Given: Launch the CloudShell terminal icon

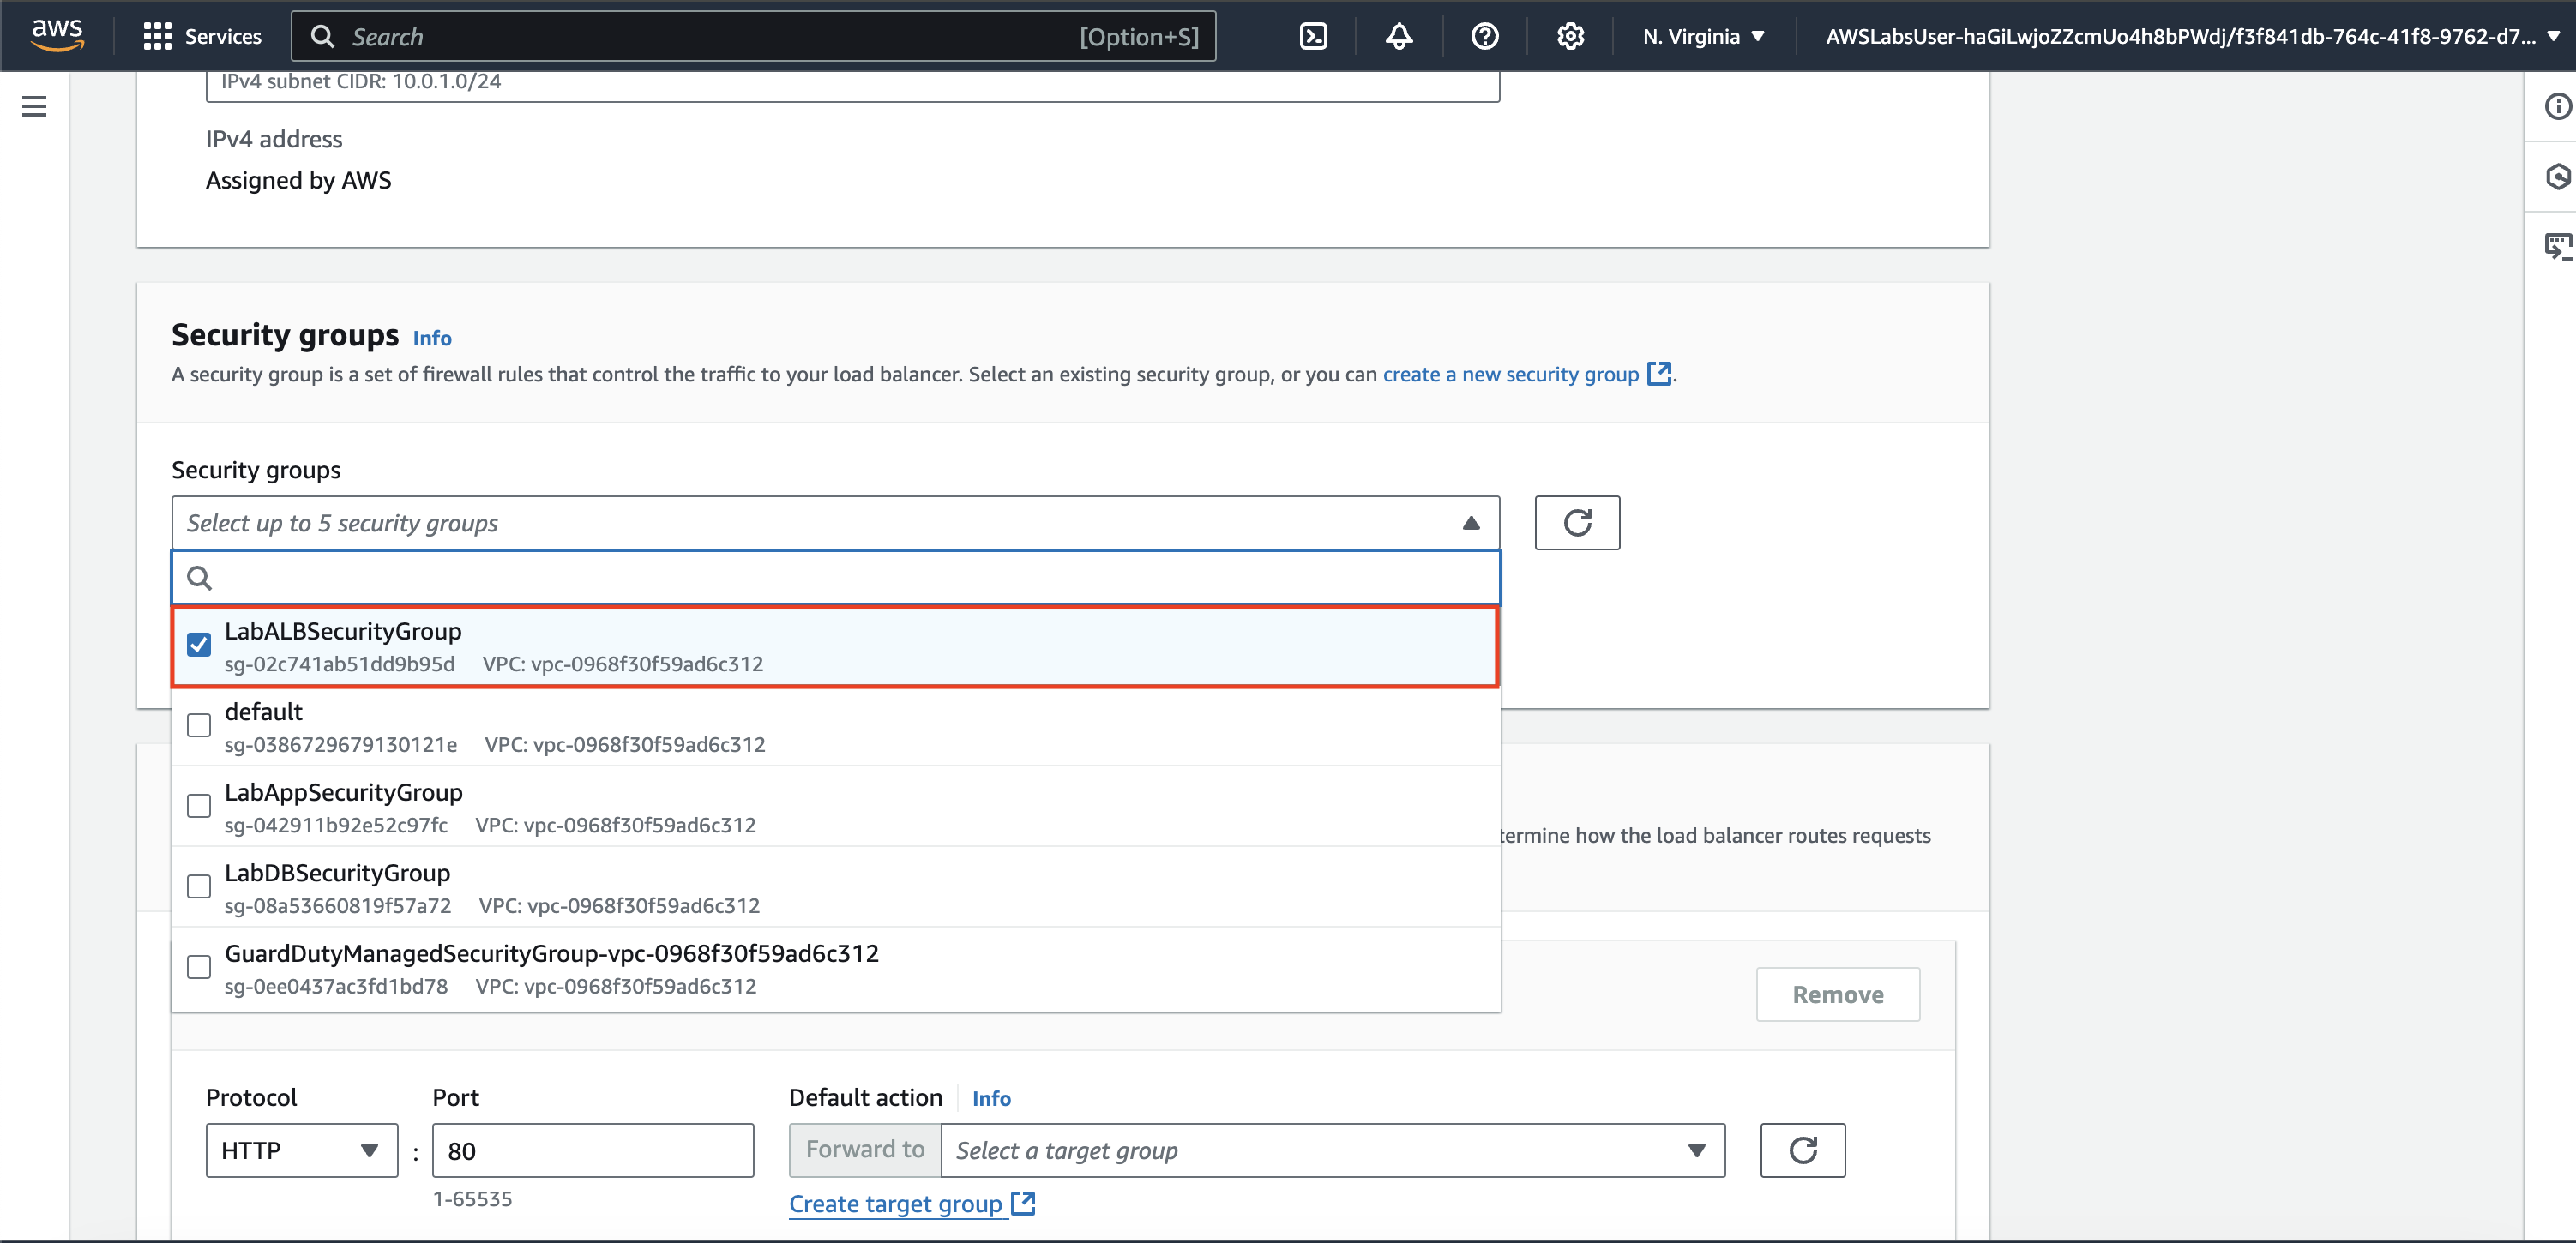Looking at the screenshot, I should 1313,37.
